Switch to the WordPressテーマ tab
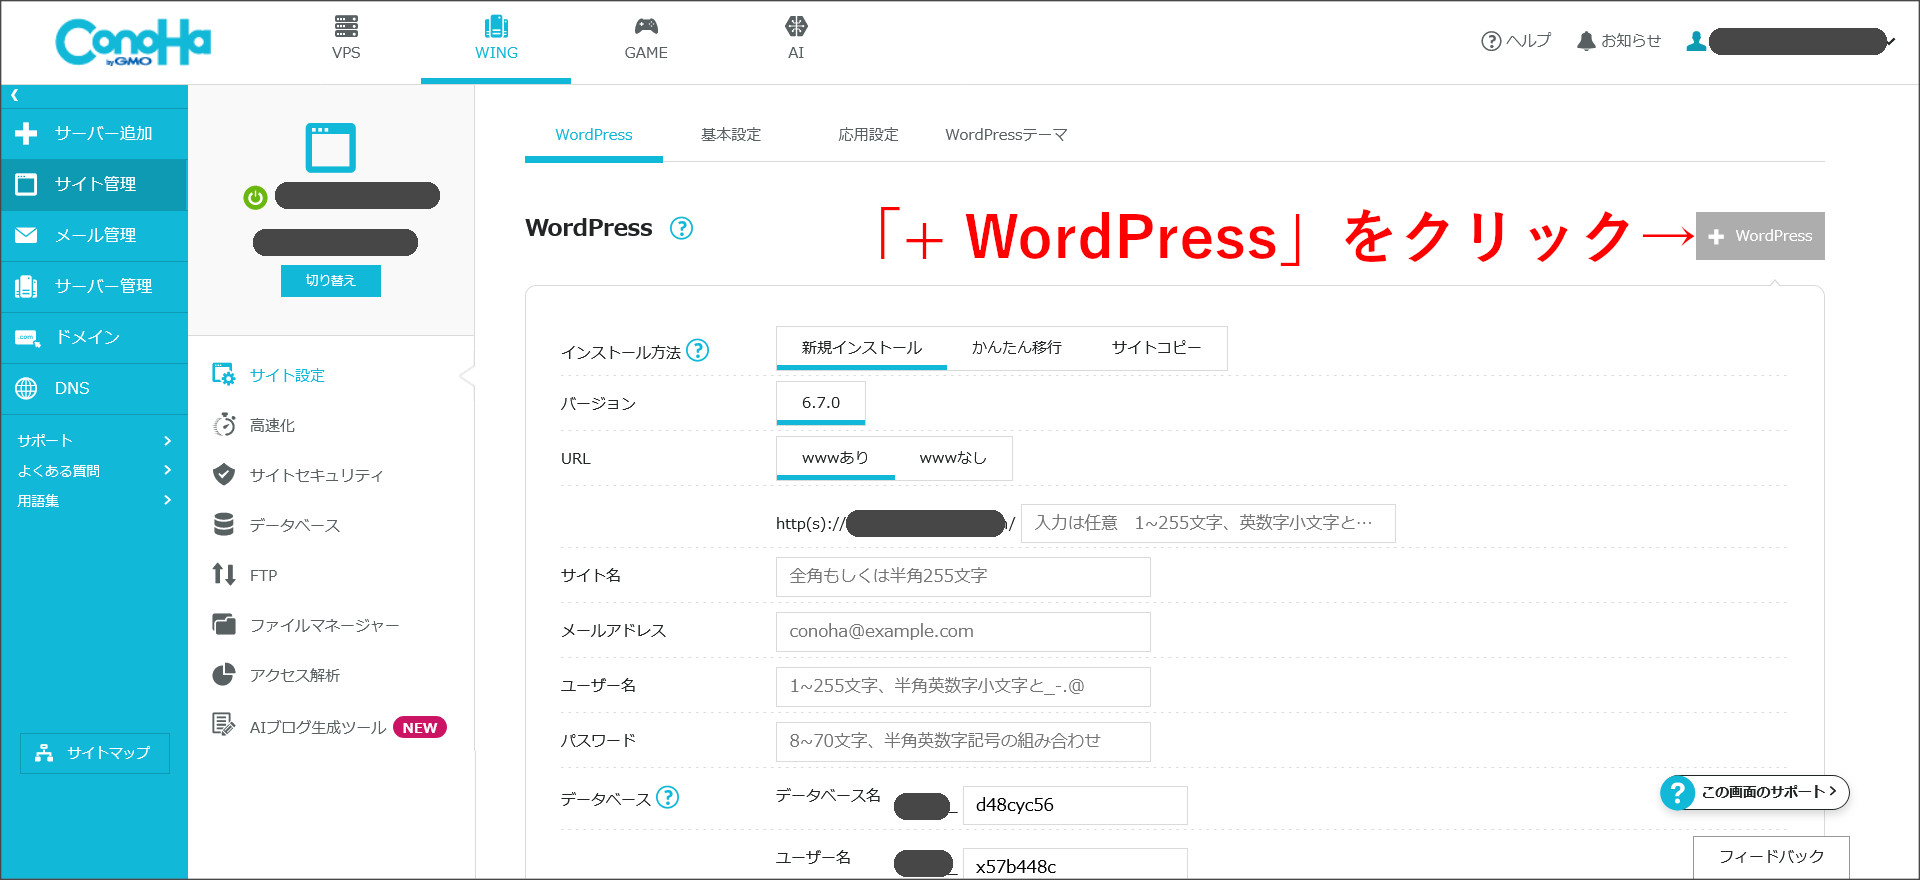This screenshot has height=880, width=1920. tap(1005, 135)
